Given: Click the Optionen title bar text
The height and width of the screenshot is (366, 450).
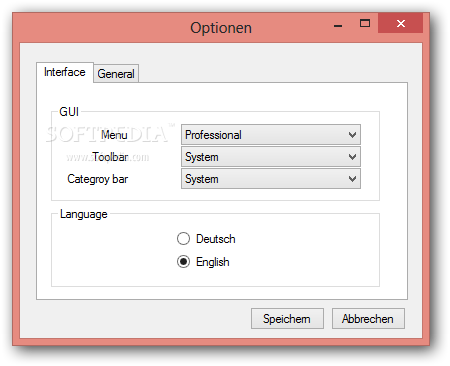Looking at the screenshot, I should click(221, 28).
